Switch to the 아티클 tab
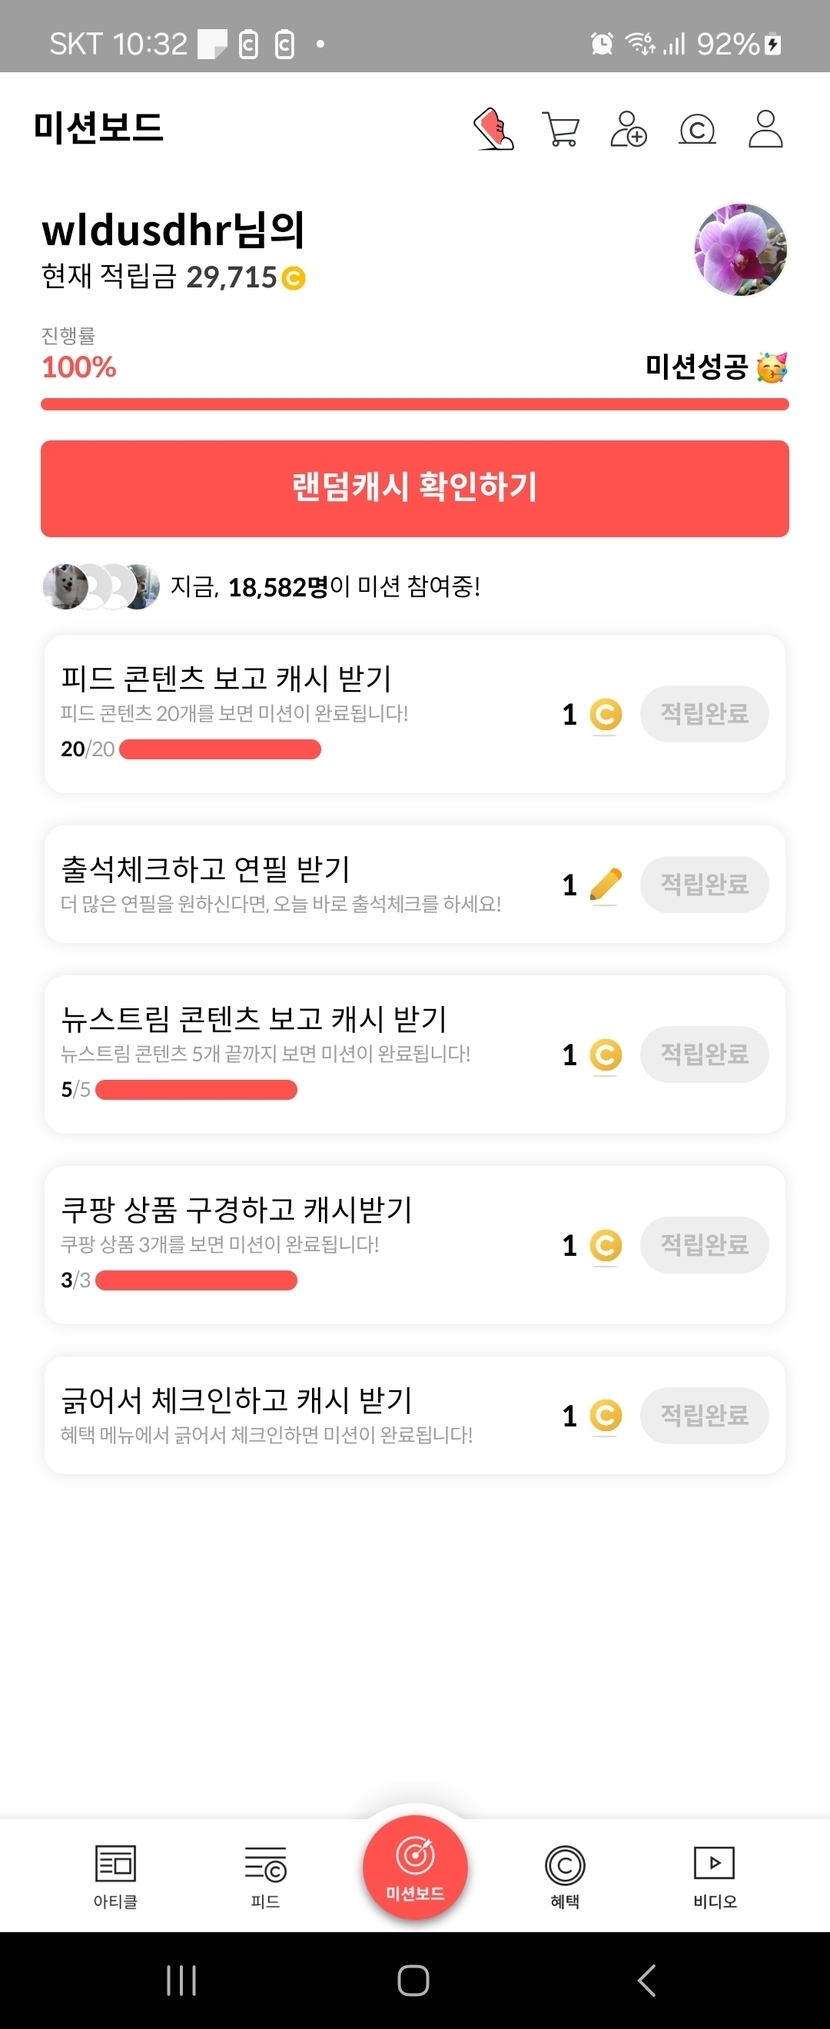Screen dimensions: 830x2029 tap(115, 1875)
